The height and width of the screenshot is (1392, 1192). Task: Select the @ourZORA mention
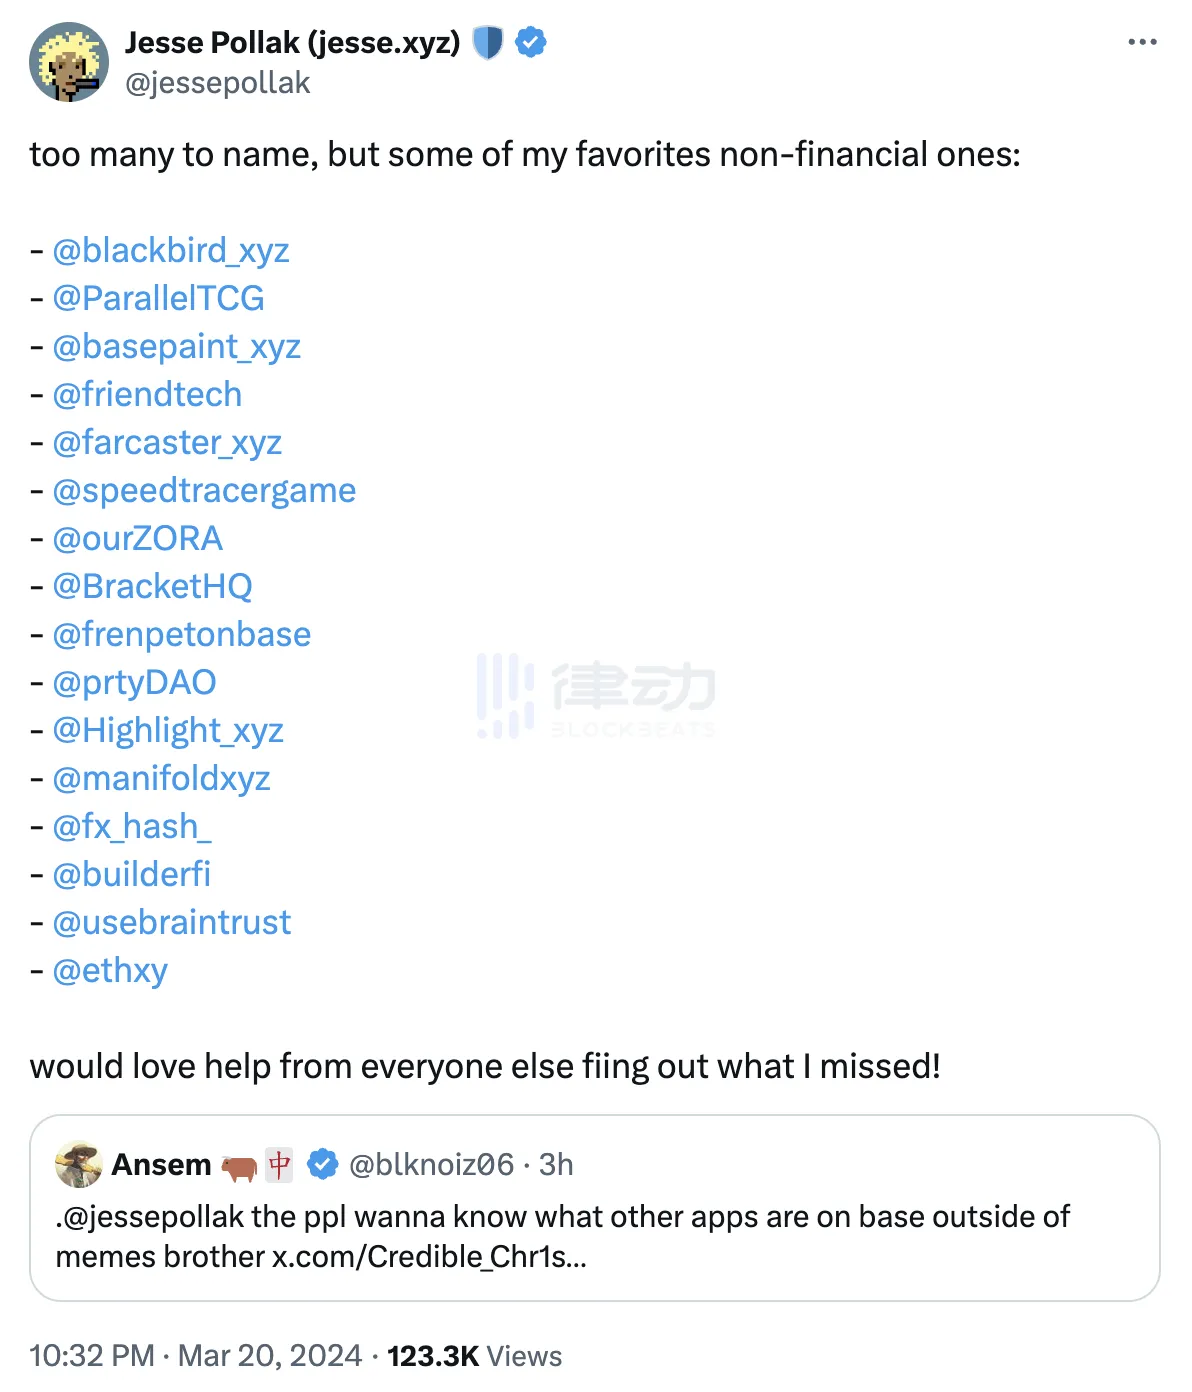tap(137, 539)
